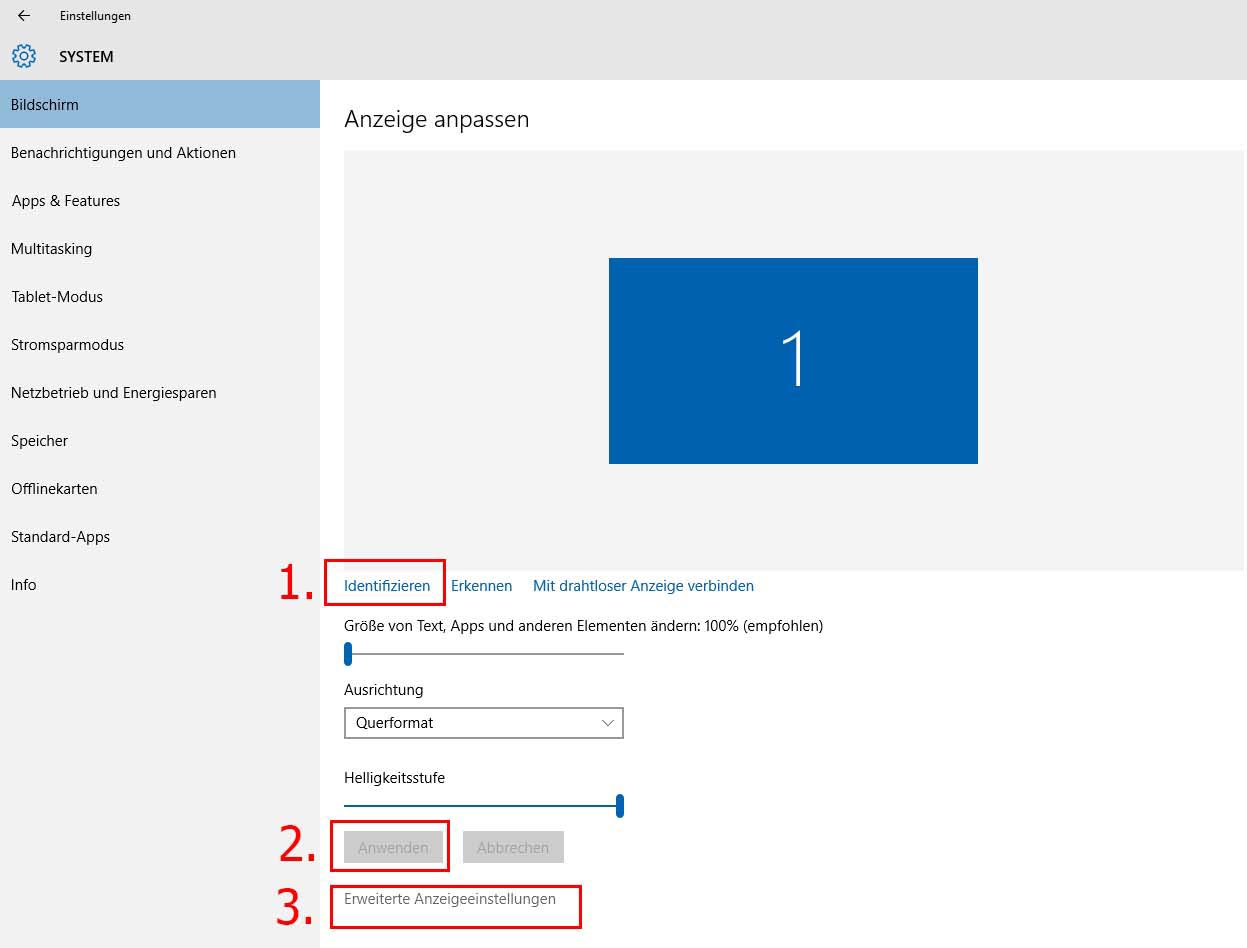The width and height of the screenshot is (1247, 948).
Task: Click the Abbrechen button
Action: pos(513,847)
